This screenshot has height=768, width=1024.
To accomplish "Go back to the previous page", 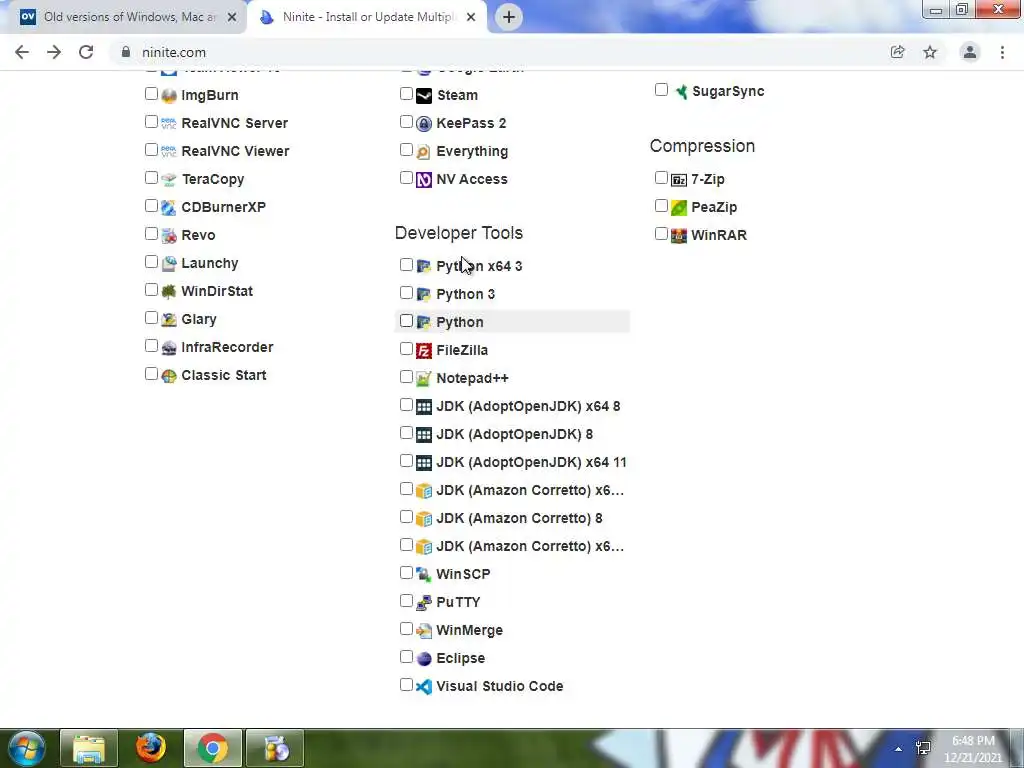I will tap(22, 52).
